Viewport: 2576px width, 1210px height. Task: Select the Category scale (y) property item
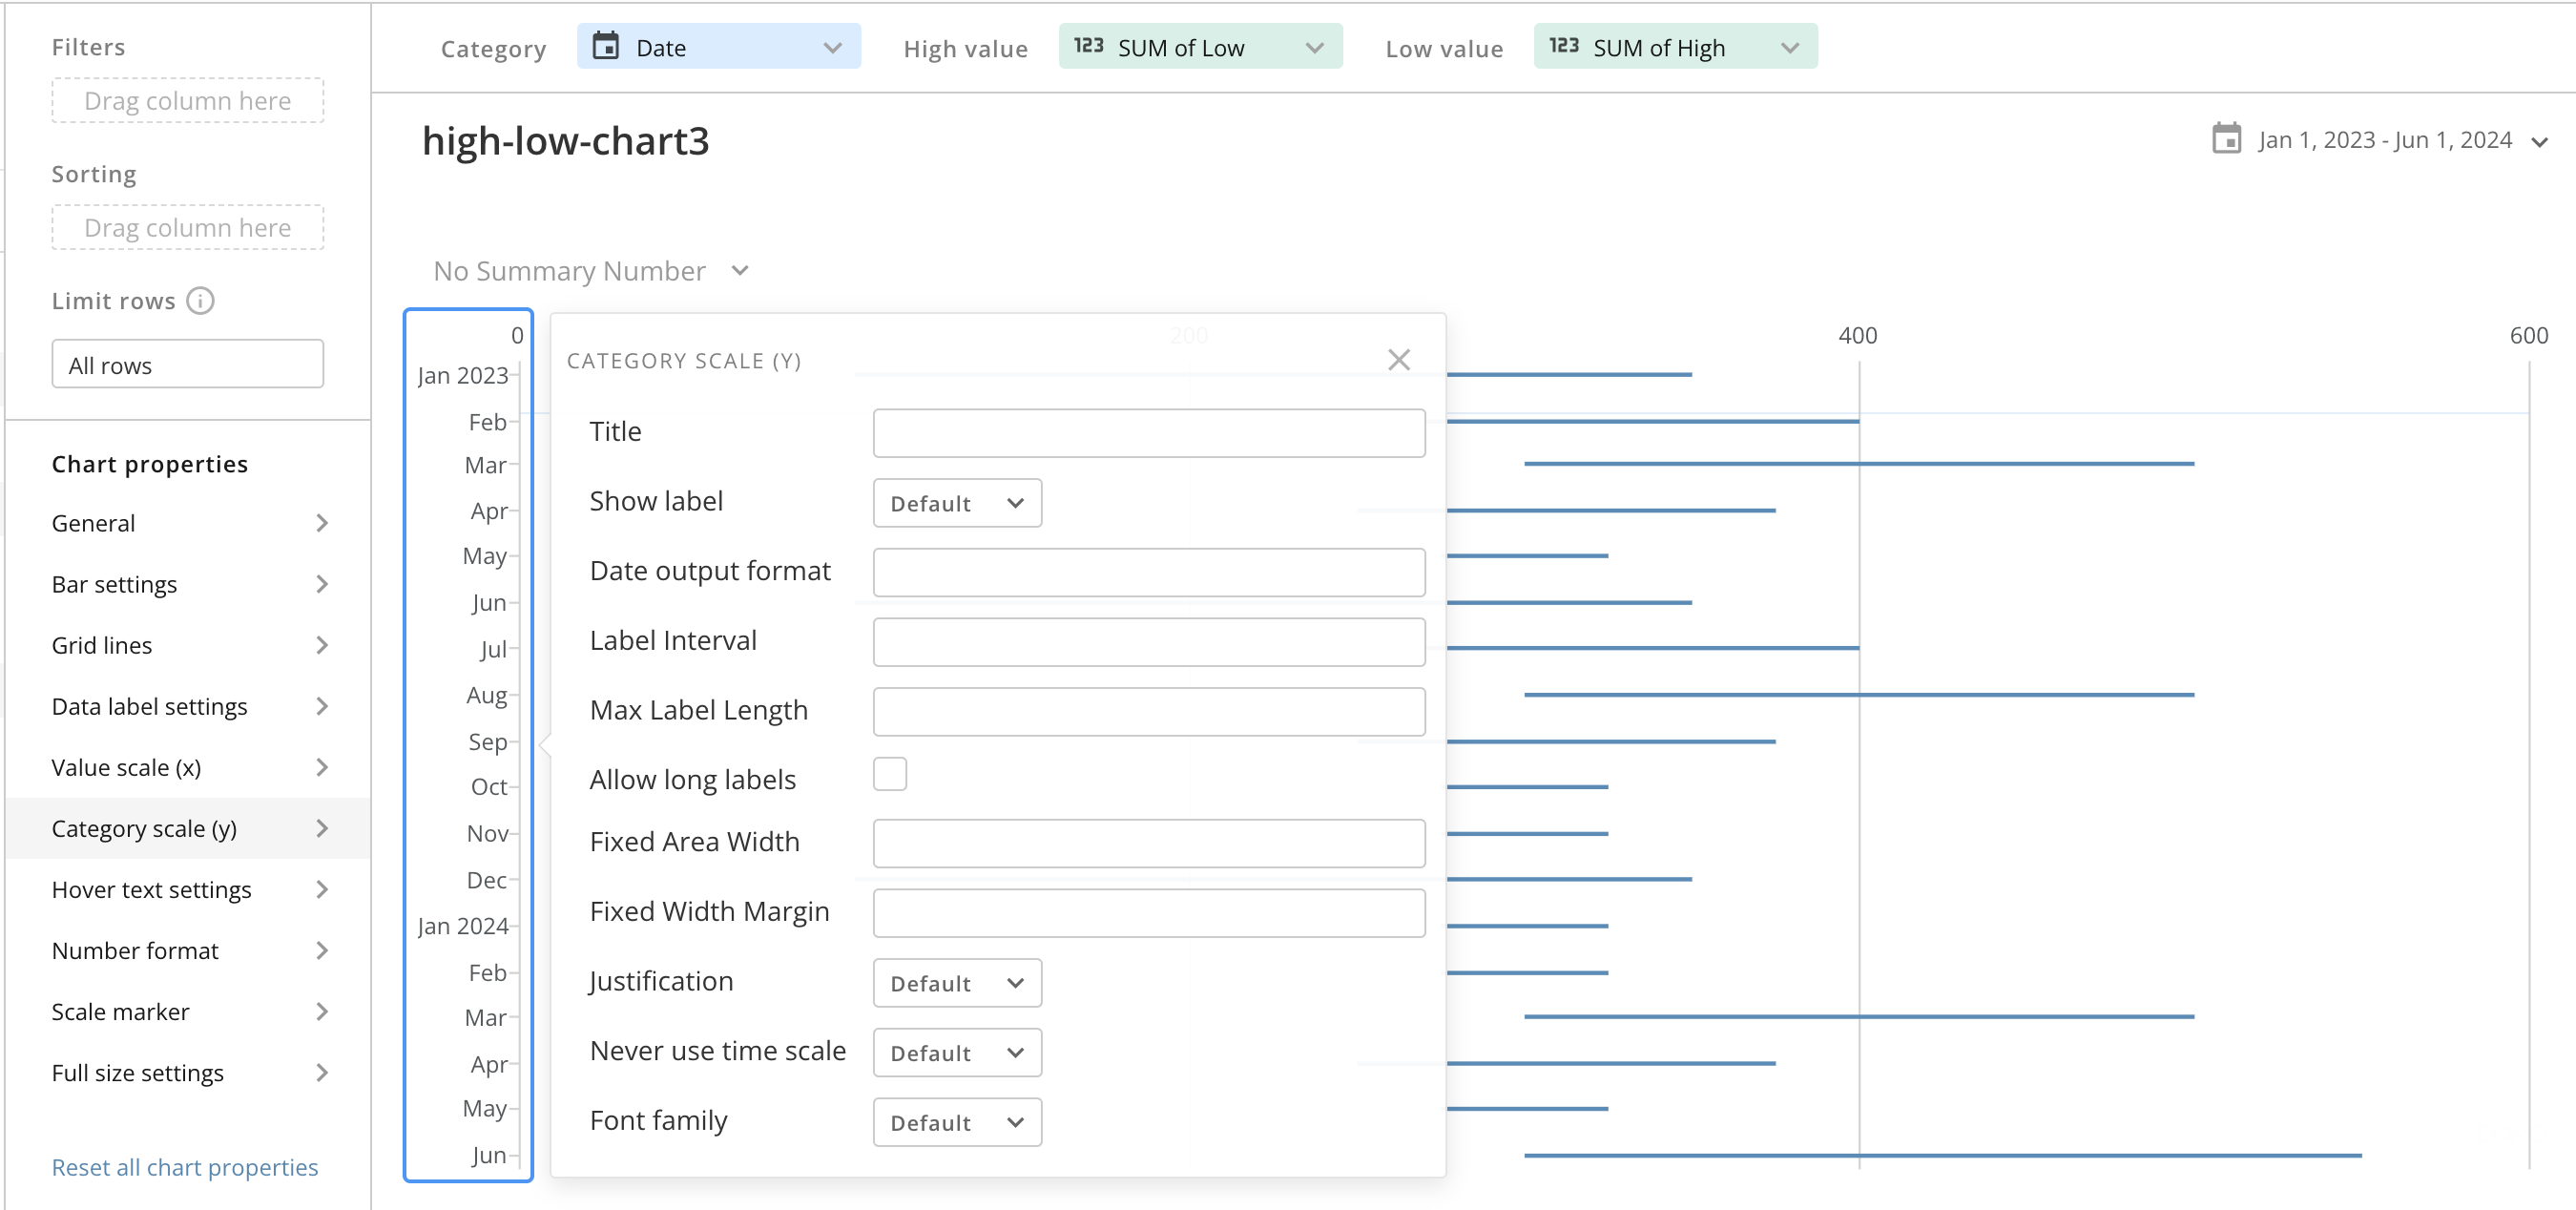coord(189,828)
